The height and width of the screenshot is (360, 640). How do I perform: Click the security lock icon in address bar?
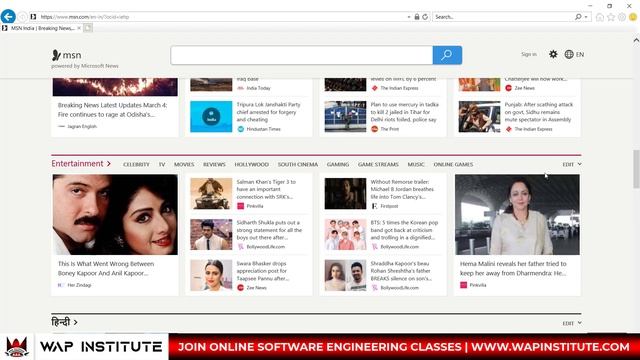417,17
